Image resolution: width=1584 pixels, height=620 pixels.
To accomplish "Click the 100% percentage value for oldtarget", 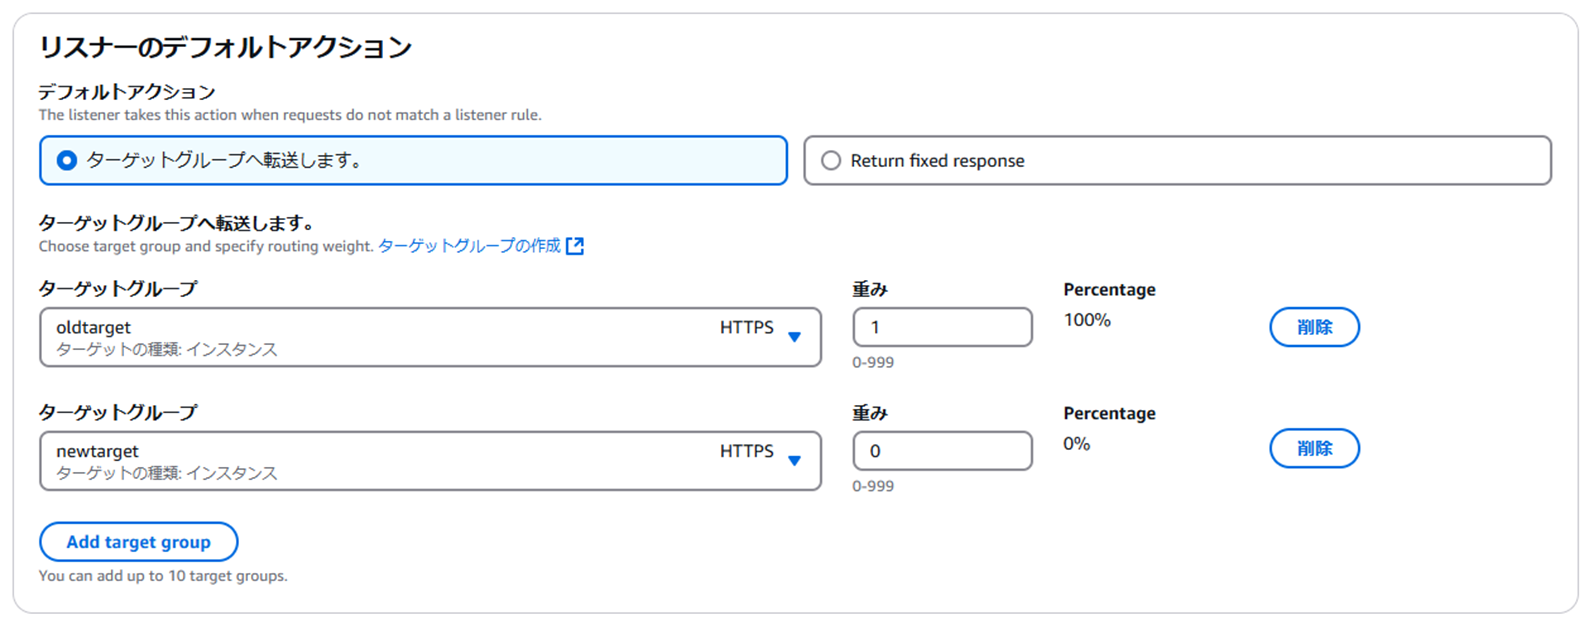I will click(x=1087, y=320).
